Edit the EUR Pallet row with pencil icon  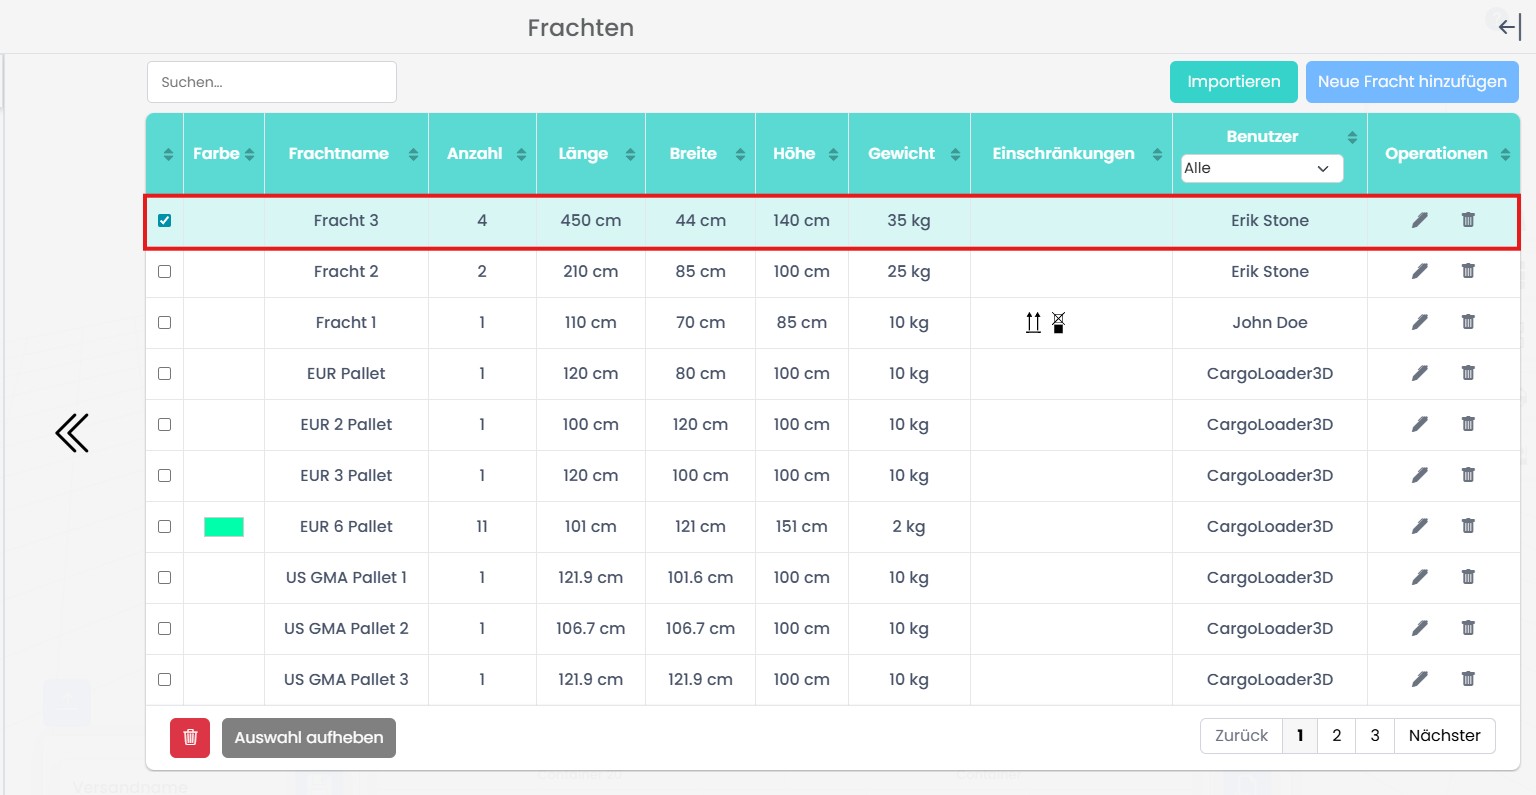point(1419,373)
